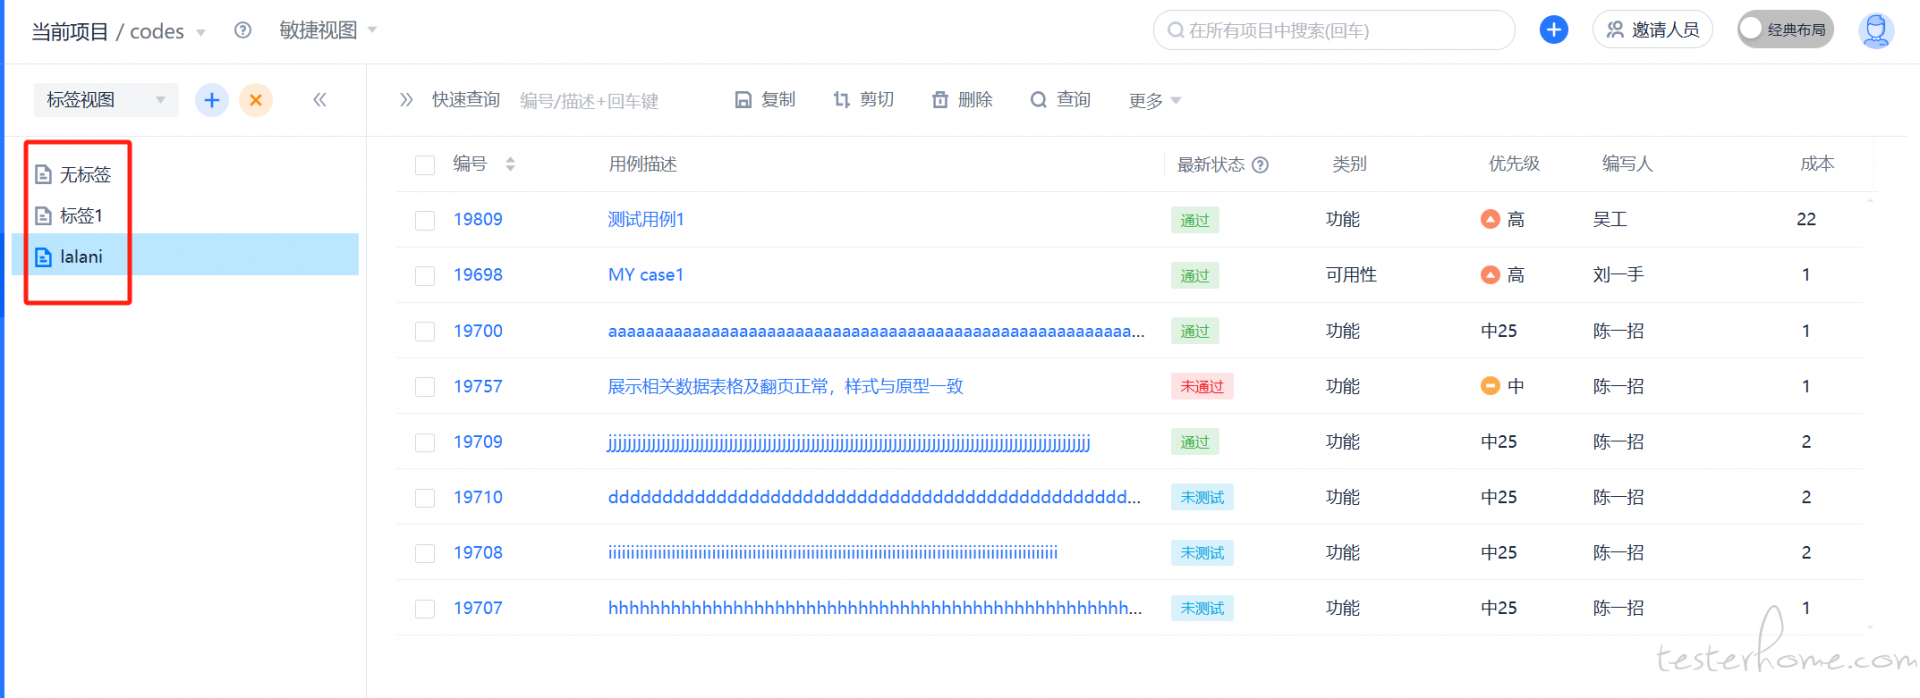This screenshot has height=698, width=1920.
Task: Click the help question mark beside codes
Action: [242, 31]
